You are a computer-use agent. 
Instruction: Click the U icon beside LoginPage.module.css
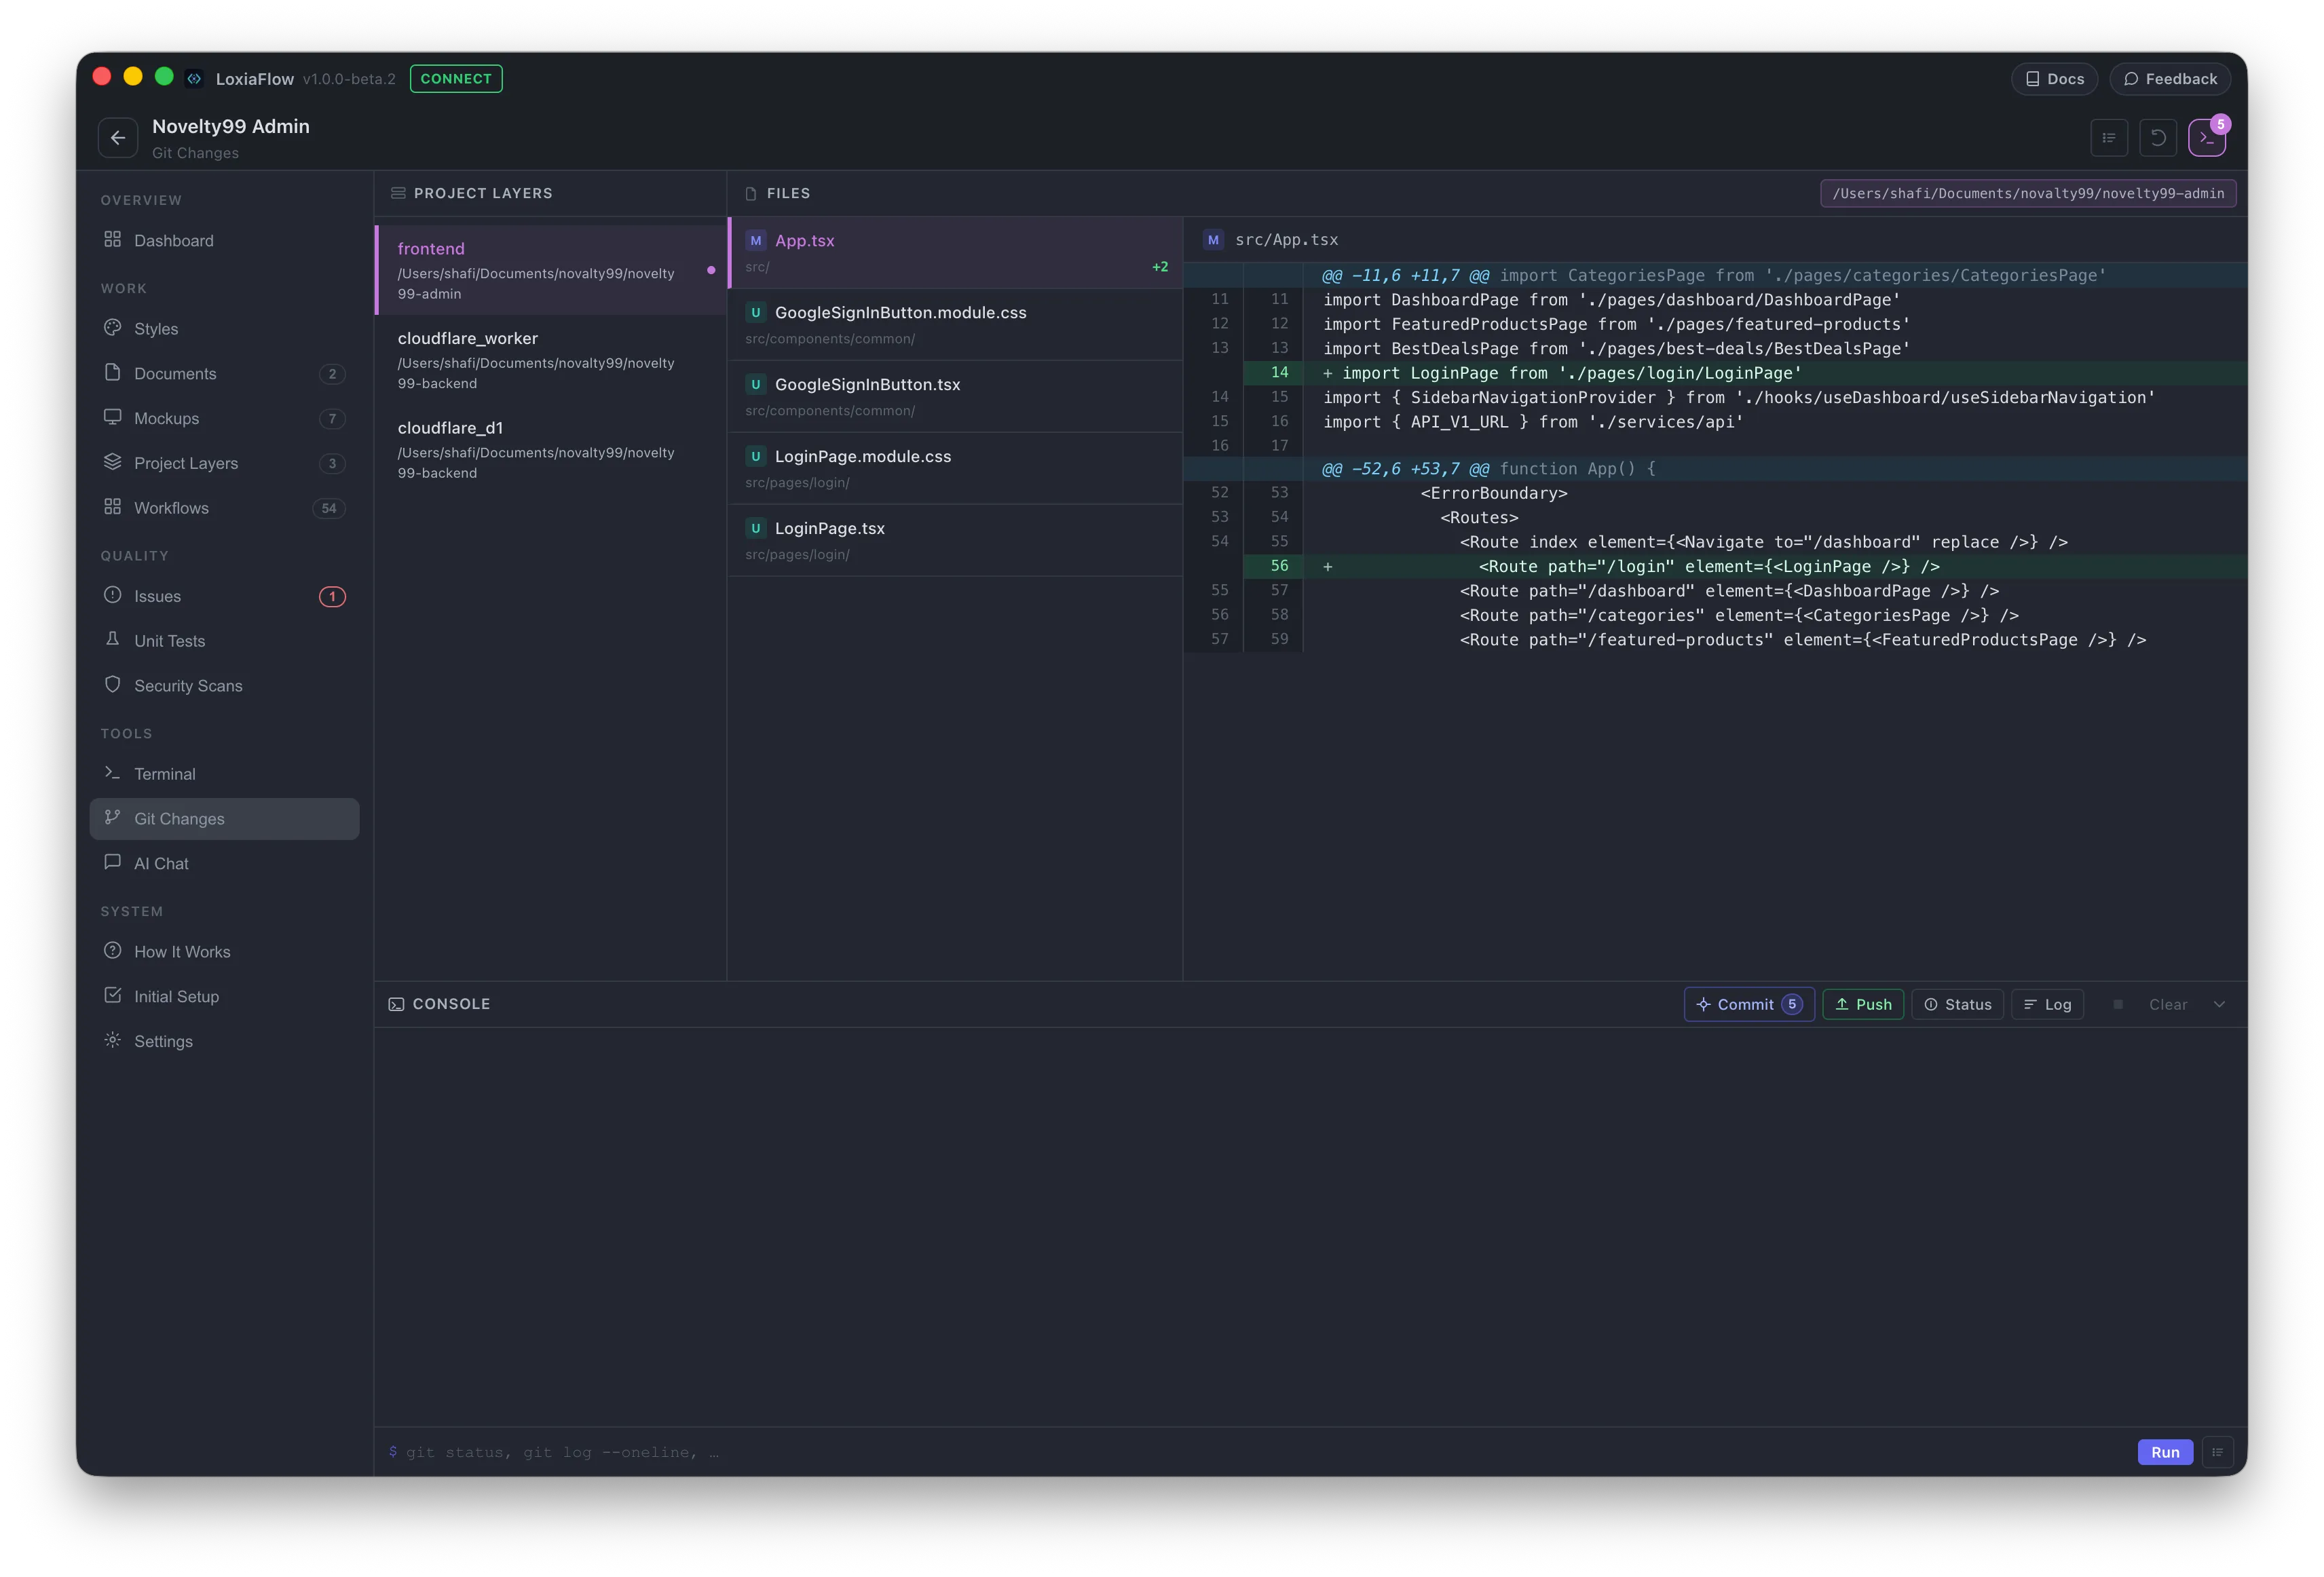click(x=756, y=457)
